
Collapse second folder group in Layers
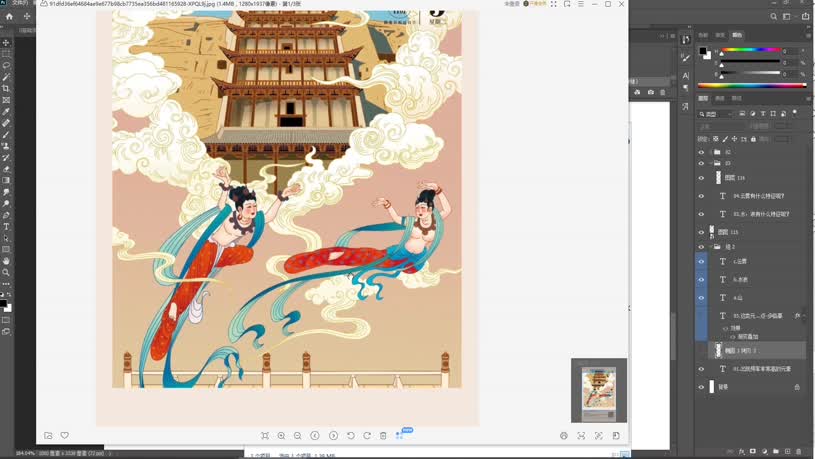click(x=711, y=163)
